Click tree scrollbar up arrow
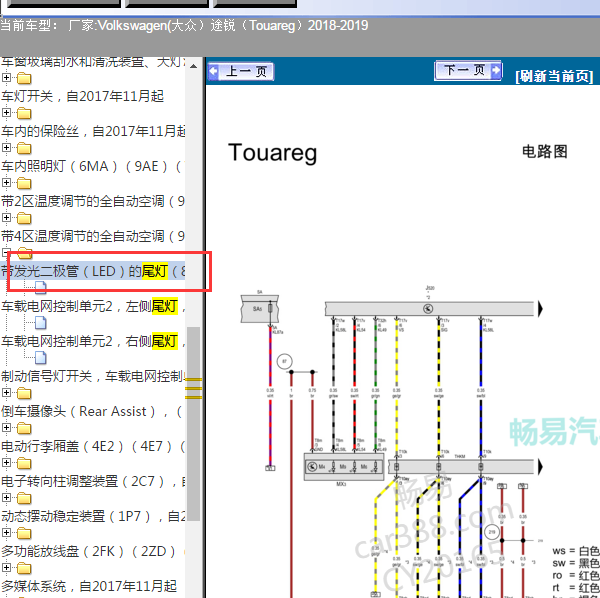The width and height of the screenshot is (600, 598). (x=194, y=66)
